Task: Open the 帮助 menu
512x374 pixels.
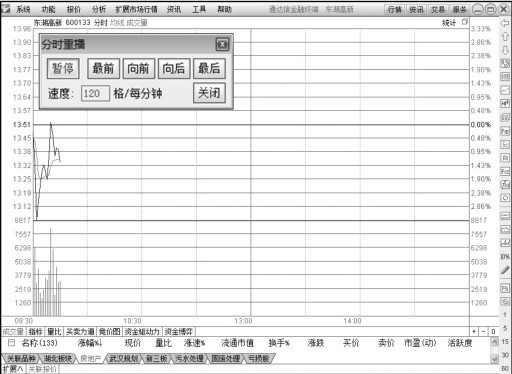Action: coord(225,9)
